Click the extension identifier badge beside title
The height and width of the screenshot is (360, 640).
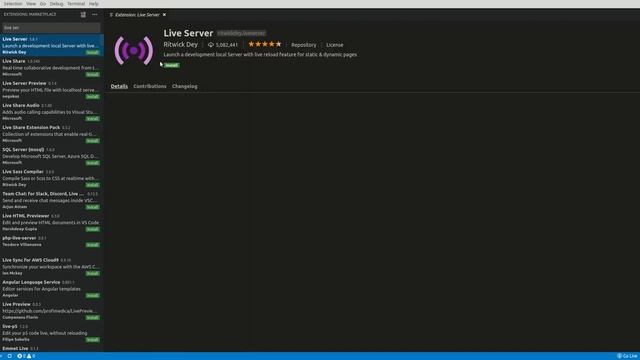241,33
